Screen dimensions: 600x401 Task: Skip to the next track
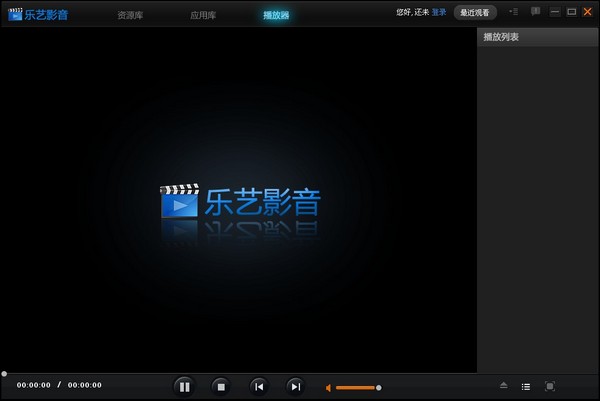[x=295, y=386]
